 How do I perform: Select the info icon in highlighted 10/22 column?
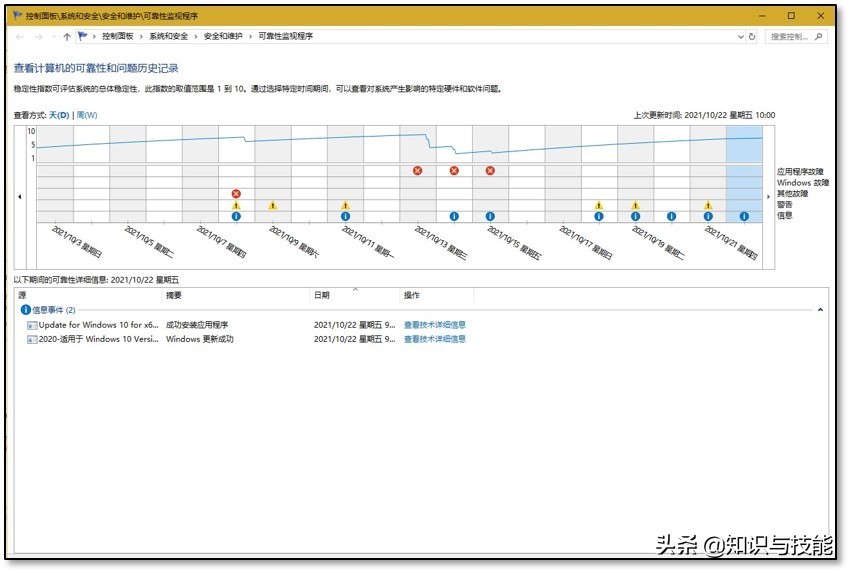[744, 216]
